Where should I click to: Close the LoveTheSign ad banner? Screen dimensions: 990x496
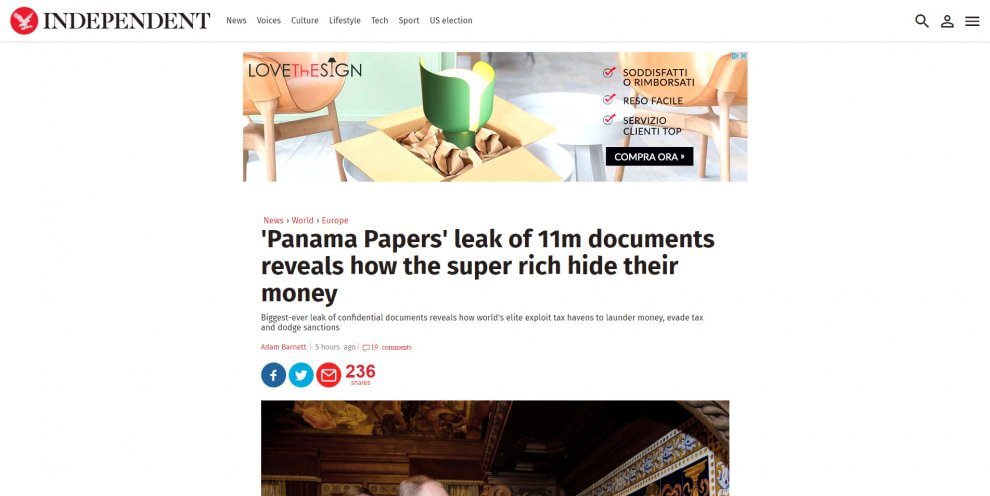(x=743, y=56)
